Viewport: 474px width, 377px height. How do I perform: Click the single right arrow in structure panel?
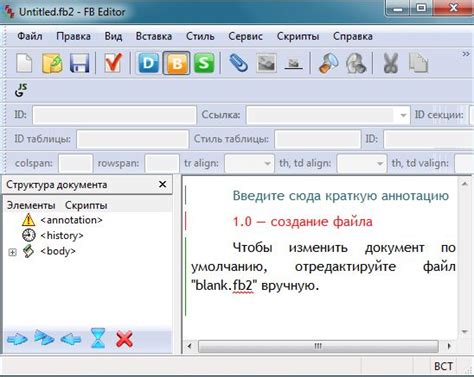pos(17,339)
